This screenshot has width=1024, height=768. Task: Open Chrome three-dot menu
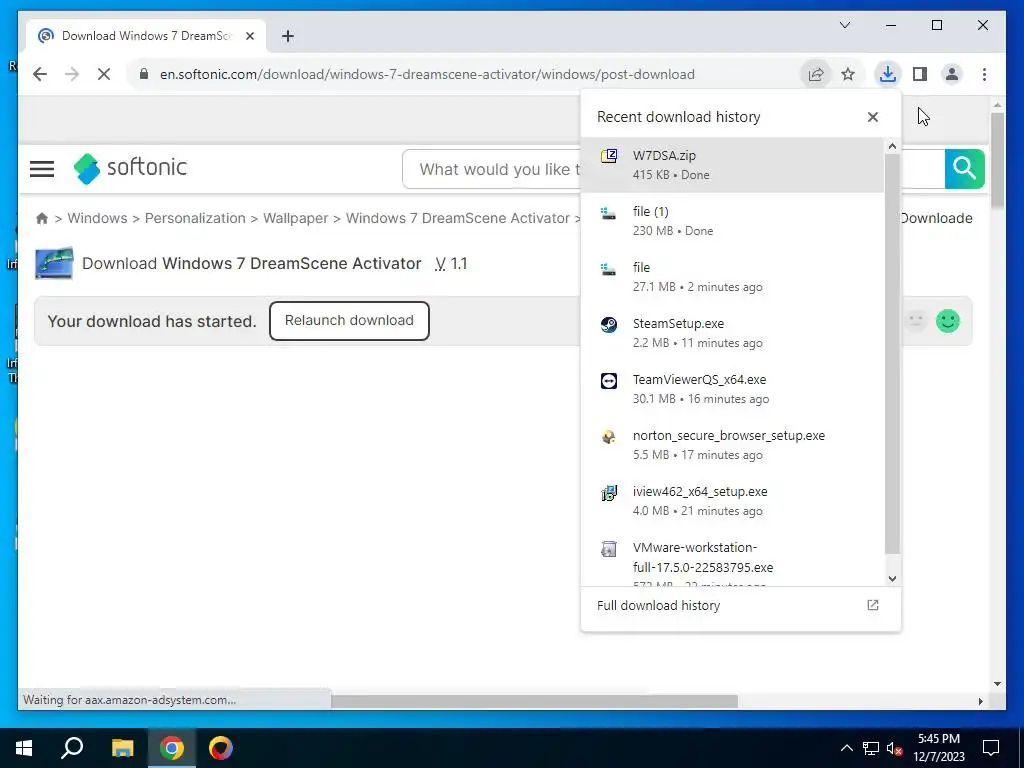[984, 74]
